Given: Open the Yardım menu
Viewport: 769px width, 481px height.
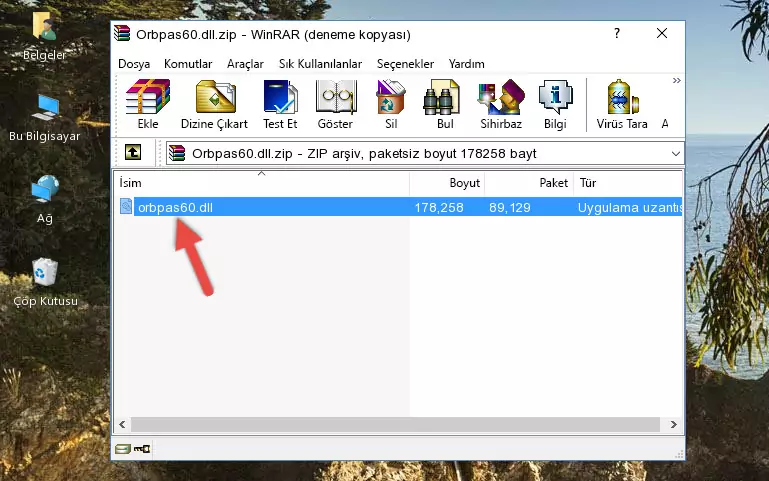Looking at the screenshot, I should point(466,64).
